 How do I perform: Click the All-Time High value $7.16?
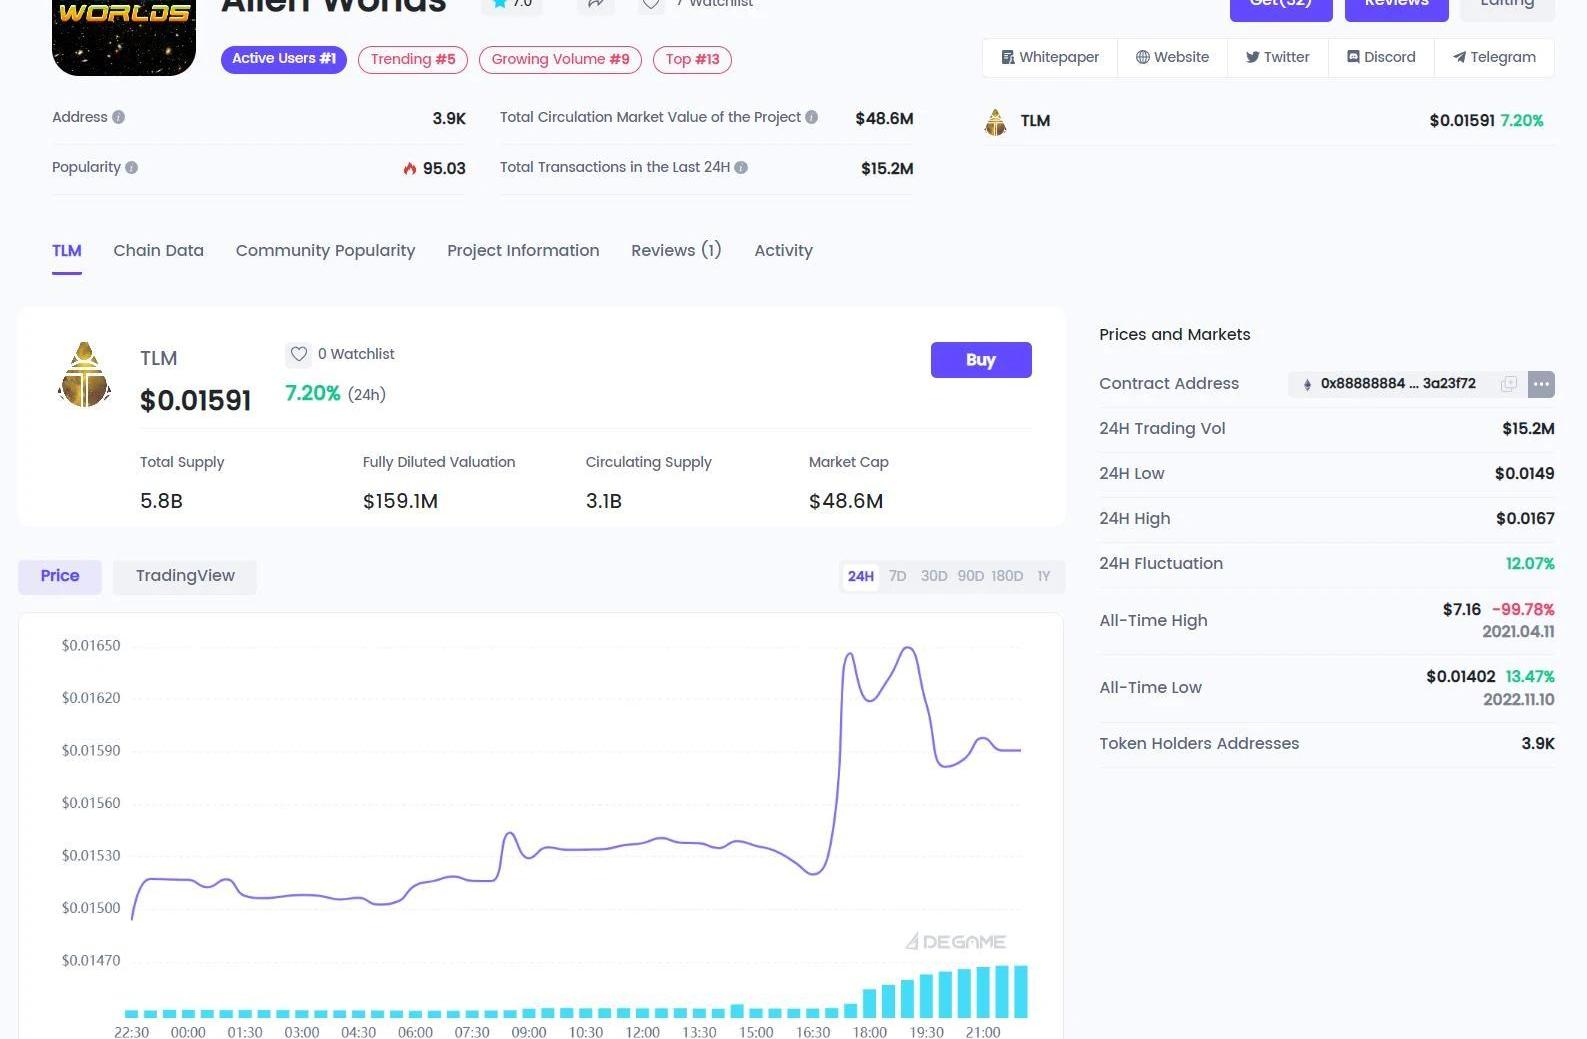(x=1461, y=609)
